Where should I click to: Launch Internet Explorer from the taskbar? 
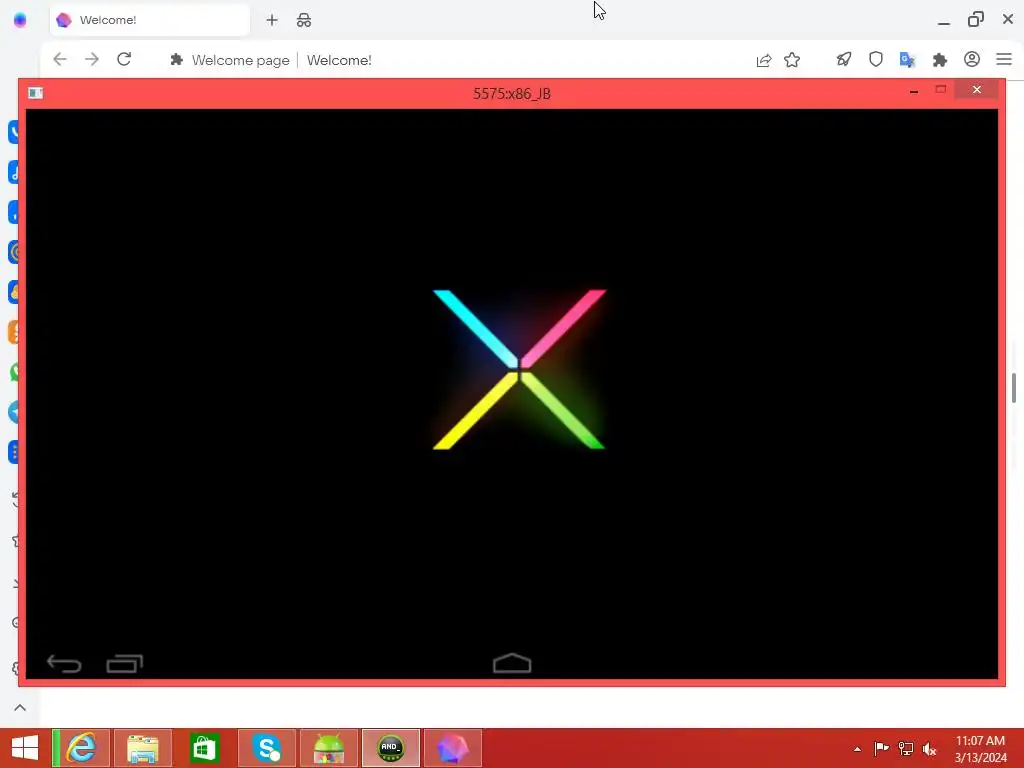click(x=81, y=748)
